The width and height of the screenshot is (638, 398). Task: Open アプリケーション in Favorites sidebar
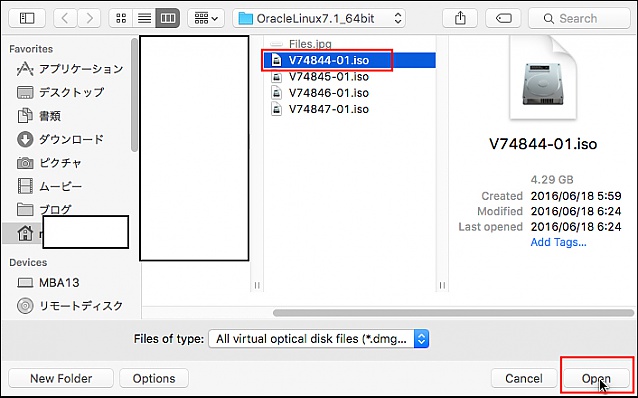click(x=70, y=69)
